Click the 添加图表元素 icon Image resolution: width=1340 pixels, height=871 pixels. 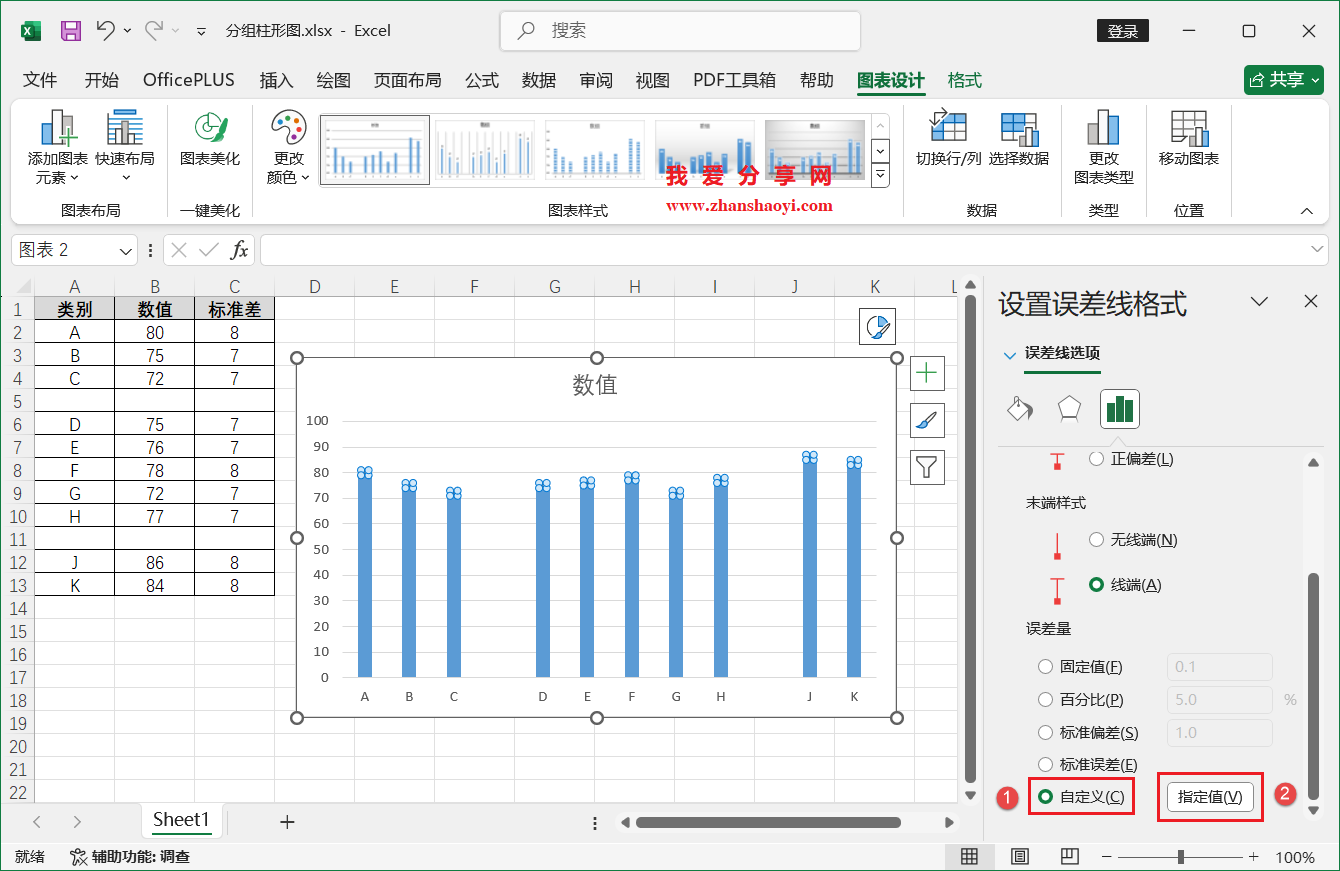click(x=56, y=145)
